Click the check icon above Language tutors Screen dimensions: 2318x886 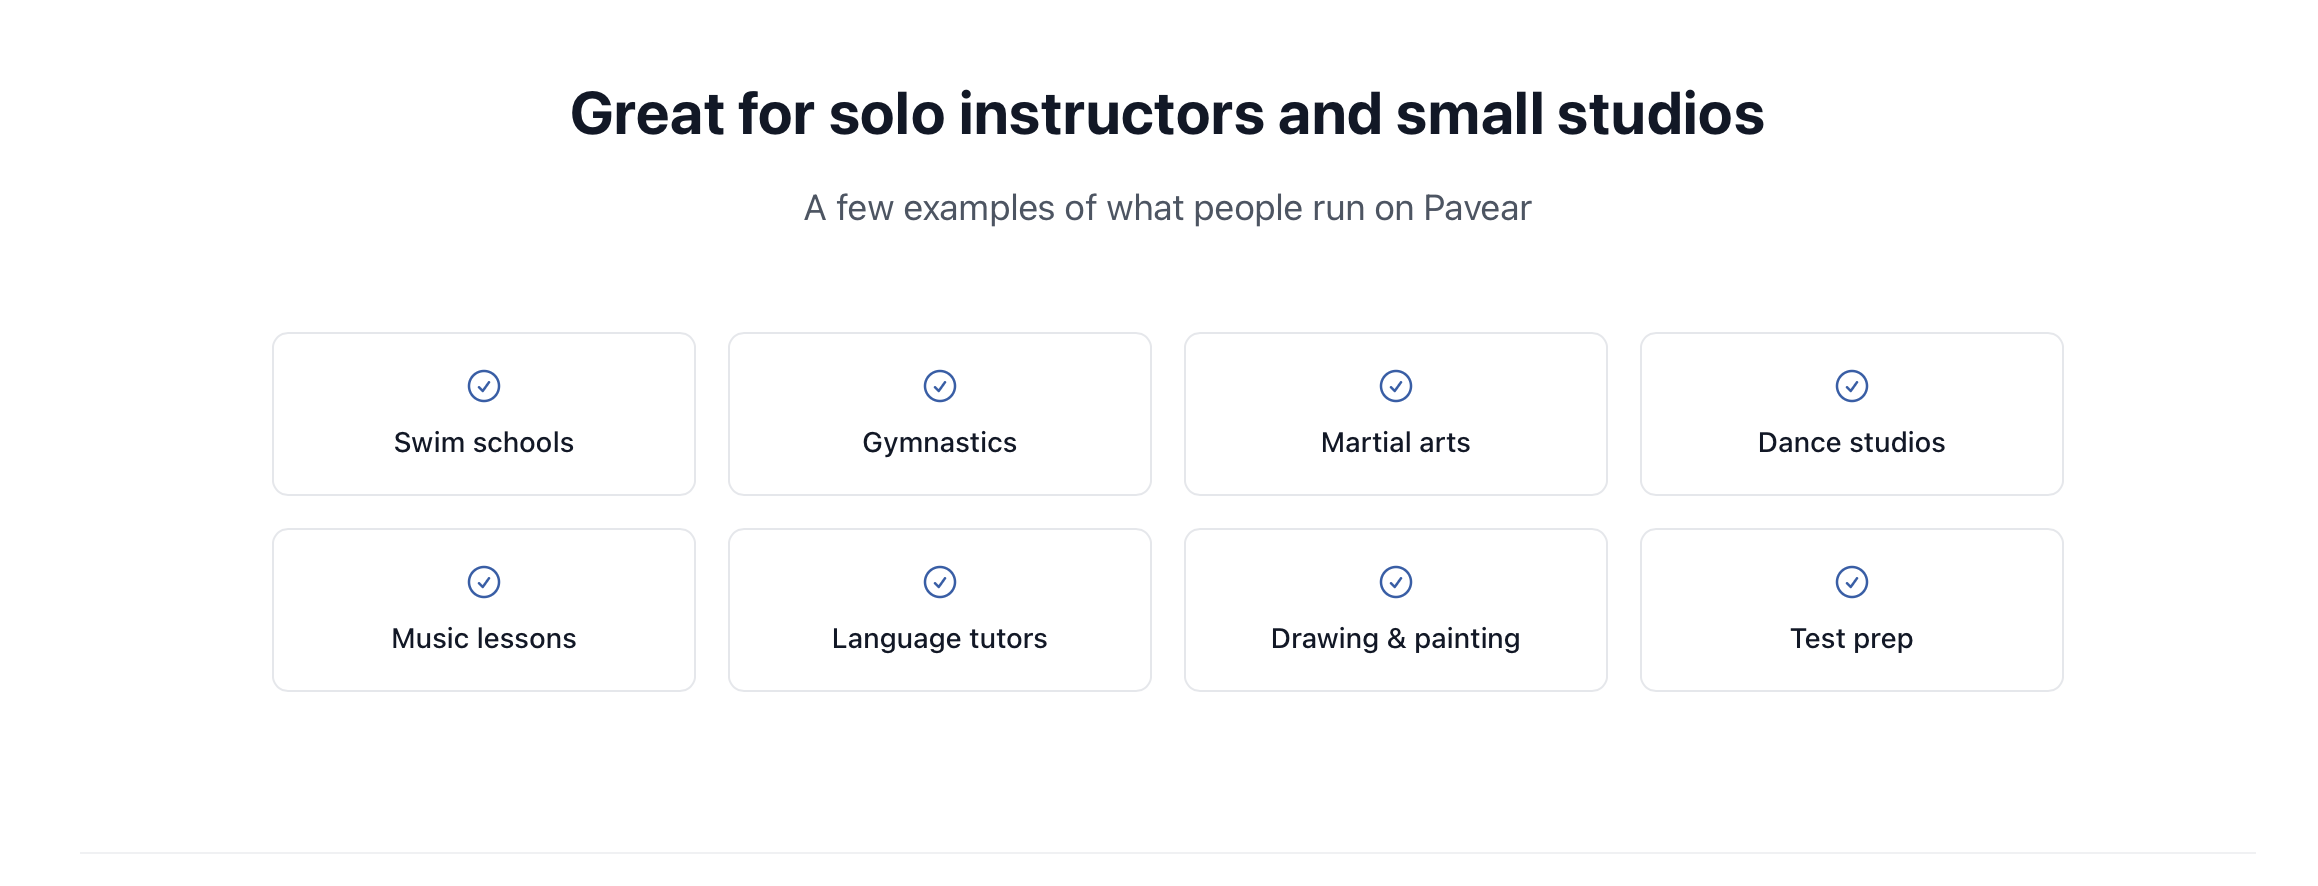940,582
